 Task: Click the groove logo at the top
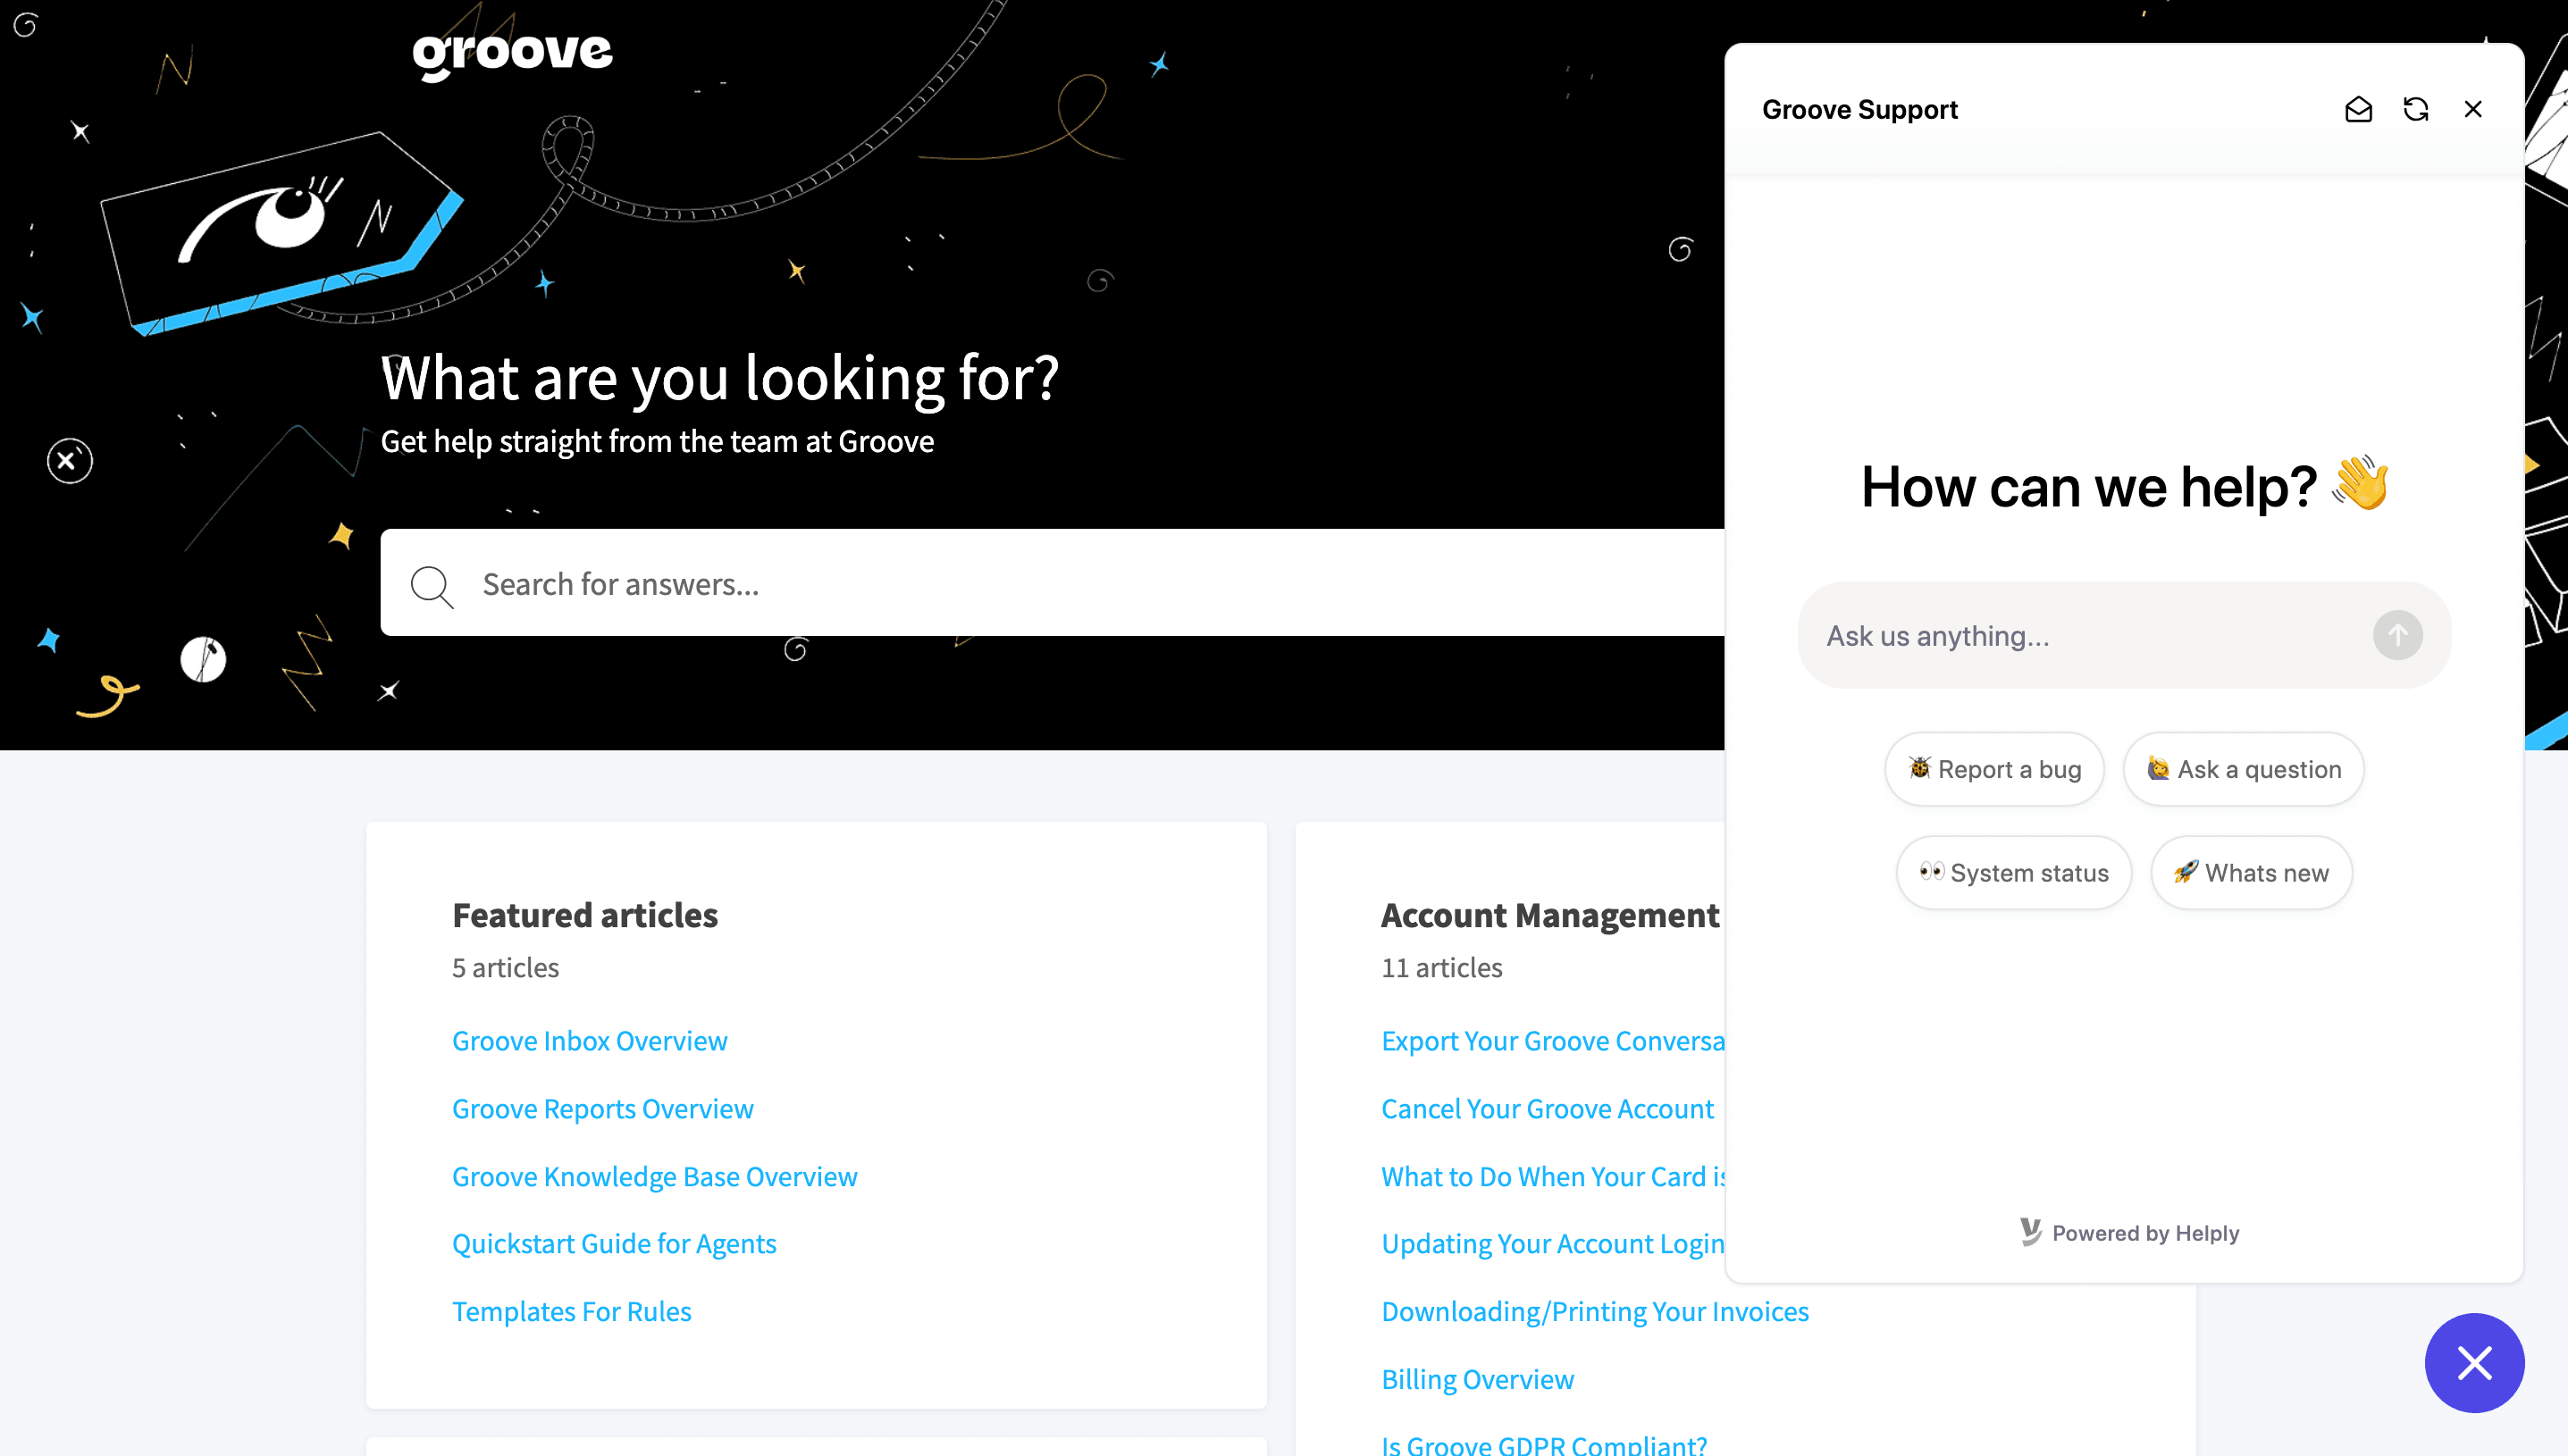click(x=512, y=52)
